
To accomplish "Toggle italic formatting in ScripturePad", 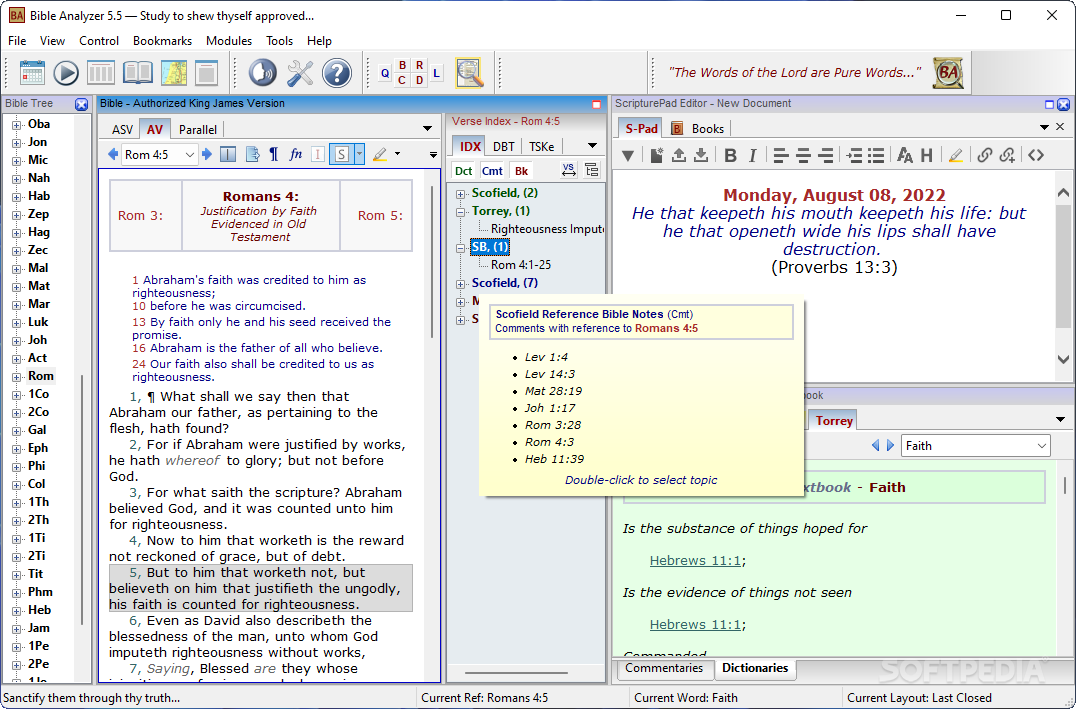I will pos(753,156).
